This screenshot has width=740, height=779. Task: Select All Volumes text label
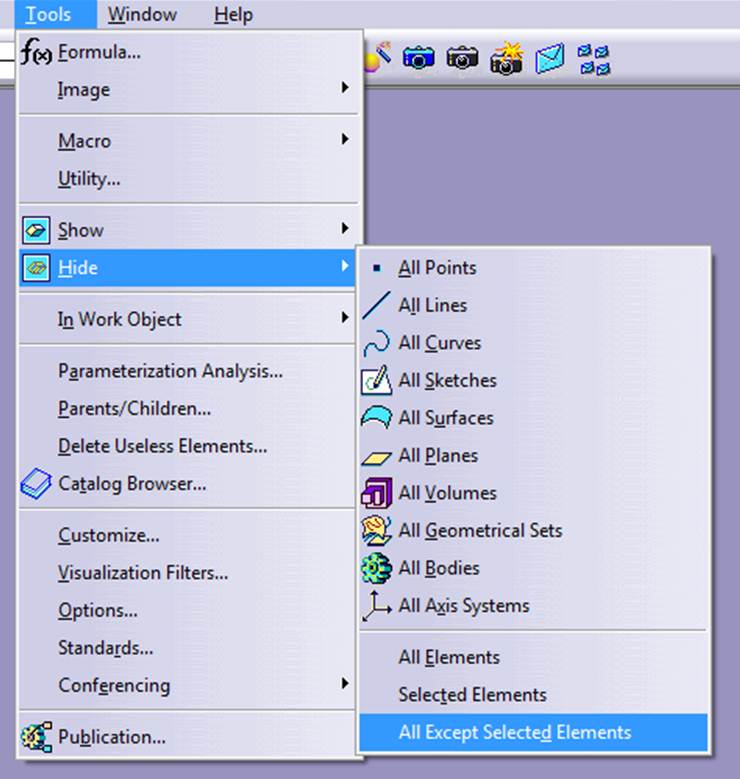click(448, 493)
